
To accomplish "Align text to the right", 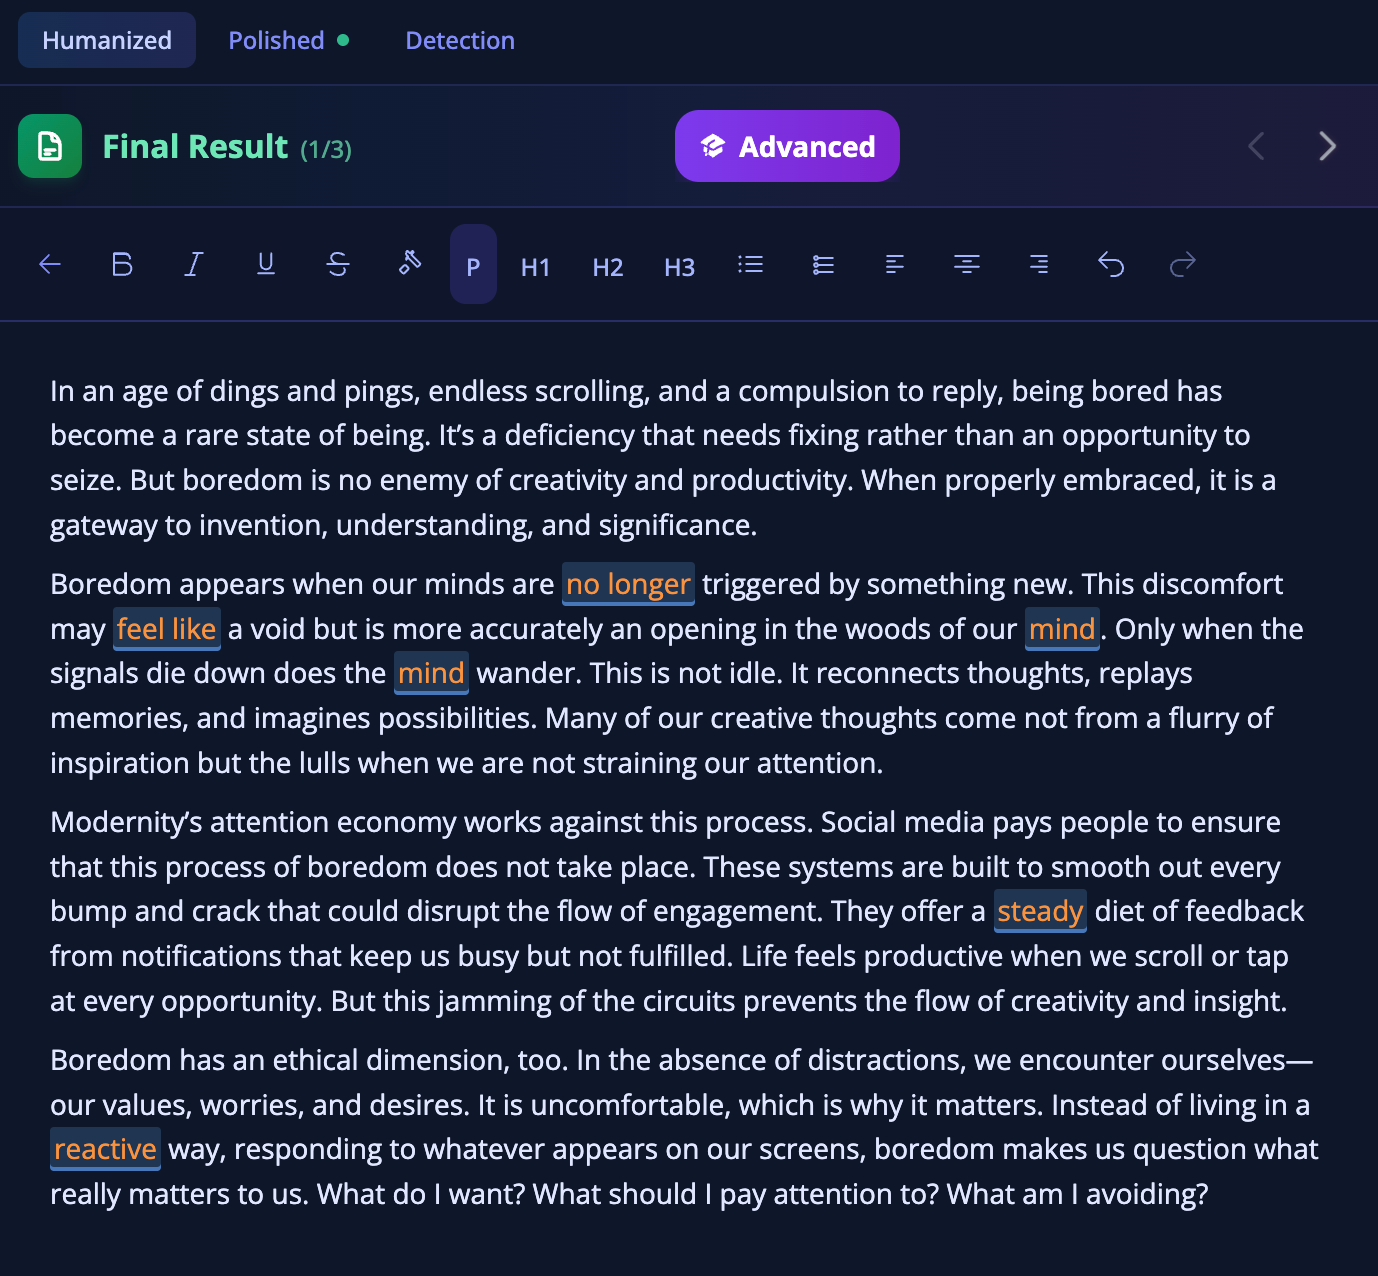I will pos(1039,265).
